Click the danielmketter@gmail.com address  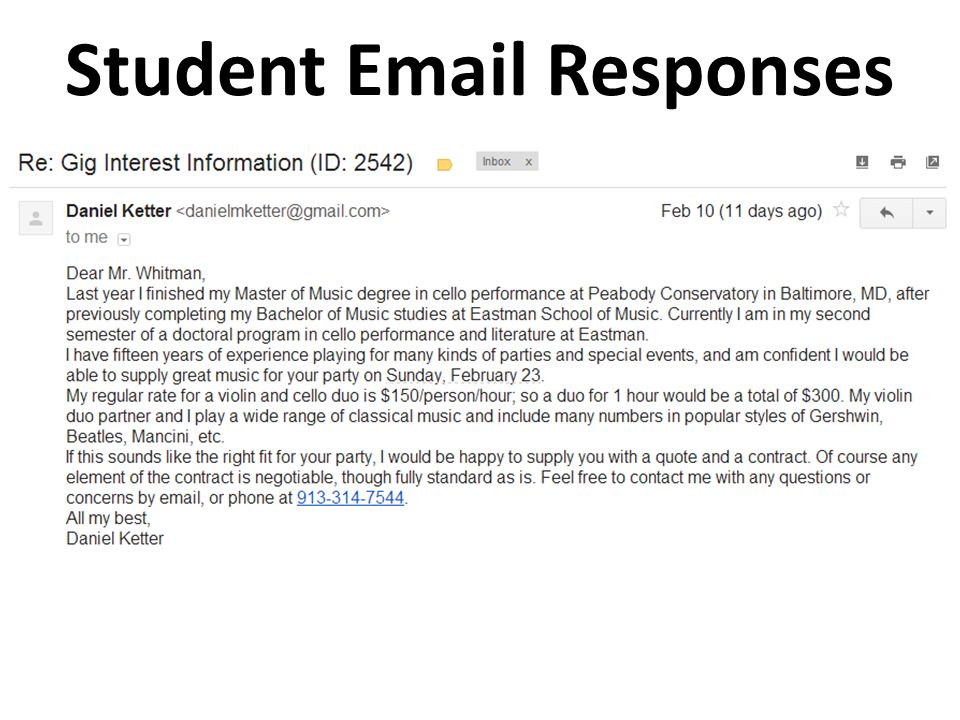(283, 211)
